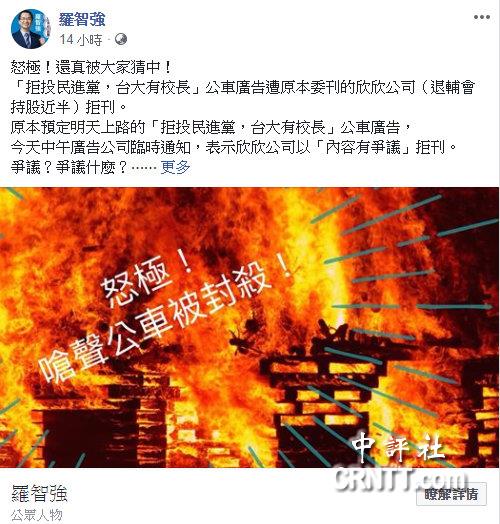Select the 羅智強 page title below the image
The image size is (500, 524).
tap(39, 493)
